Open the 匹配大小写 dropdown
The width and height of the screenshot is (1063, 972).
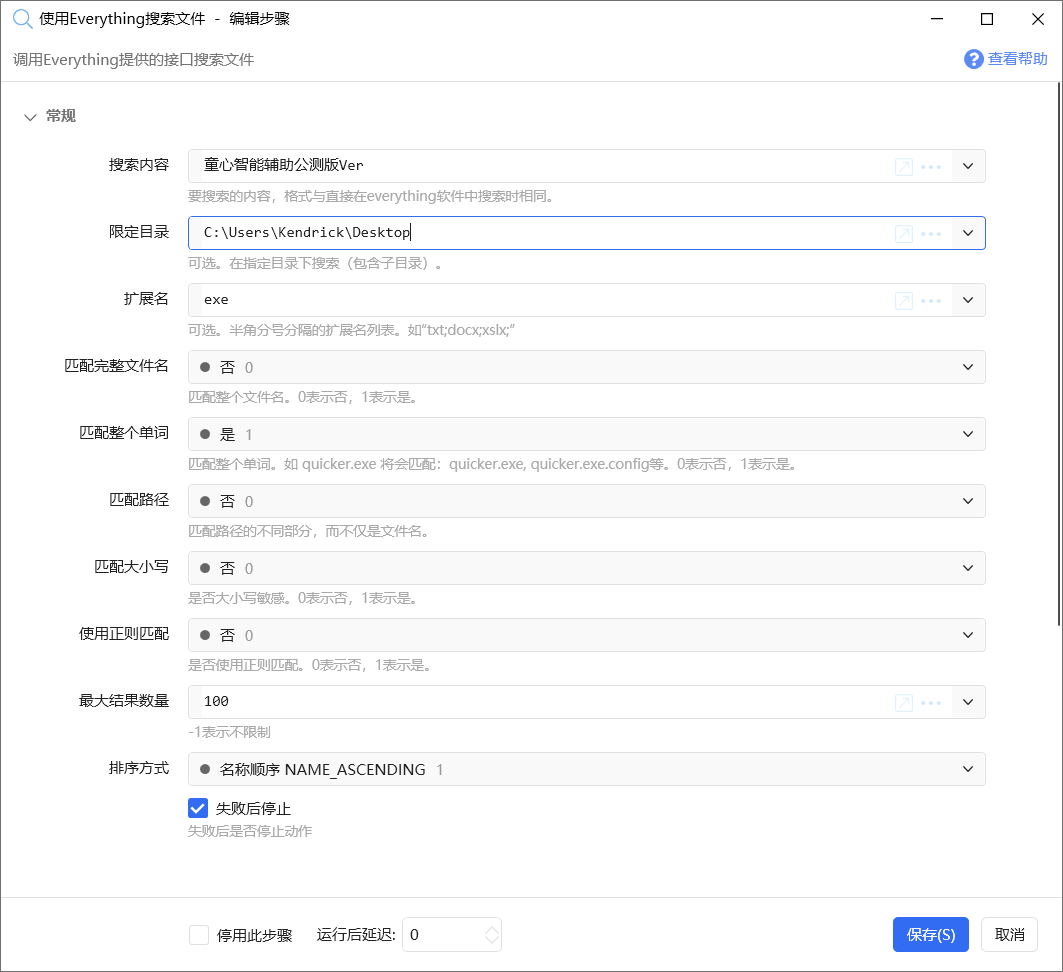click(x=586, y=568)
